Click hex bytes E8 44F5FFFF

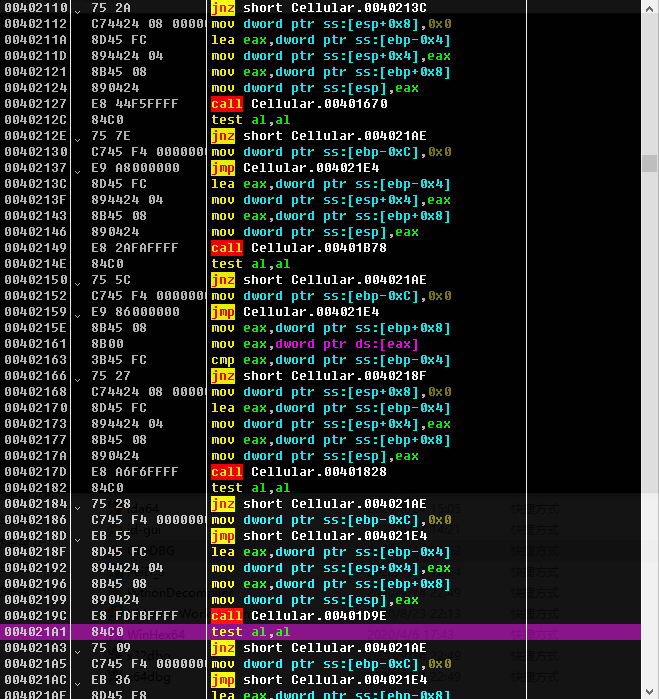point(135,104)
